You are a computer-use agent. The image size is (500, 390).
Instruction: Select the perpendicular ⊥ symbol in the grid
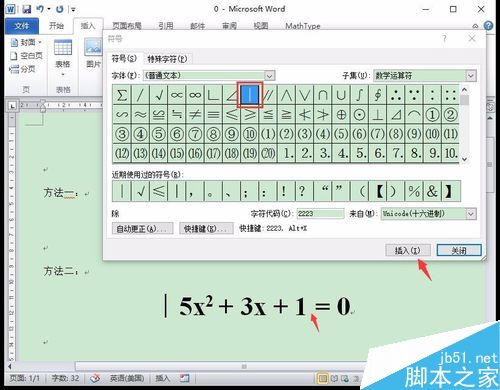pos(378,115)
